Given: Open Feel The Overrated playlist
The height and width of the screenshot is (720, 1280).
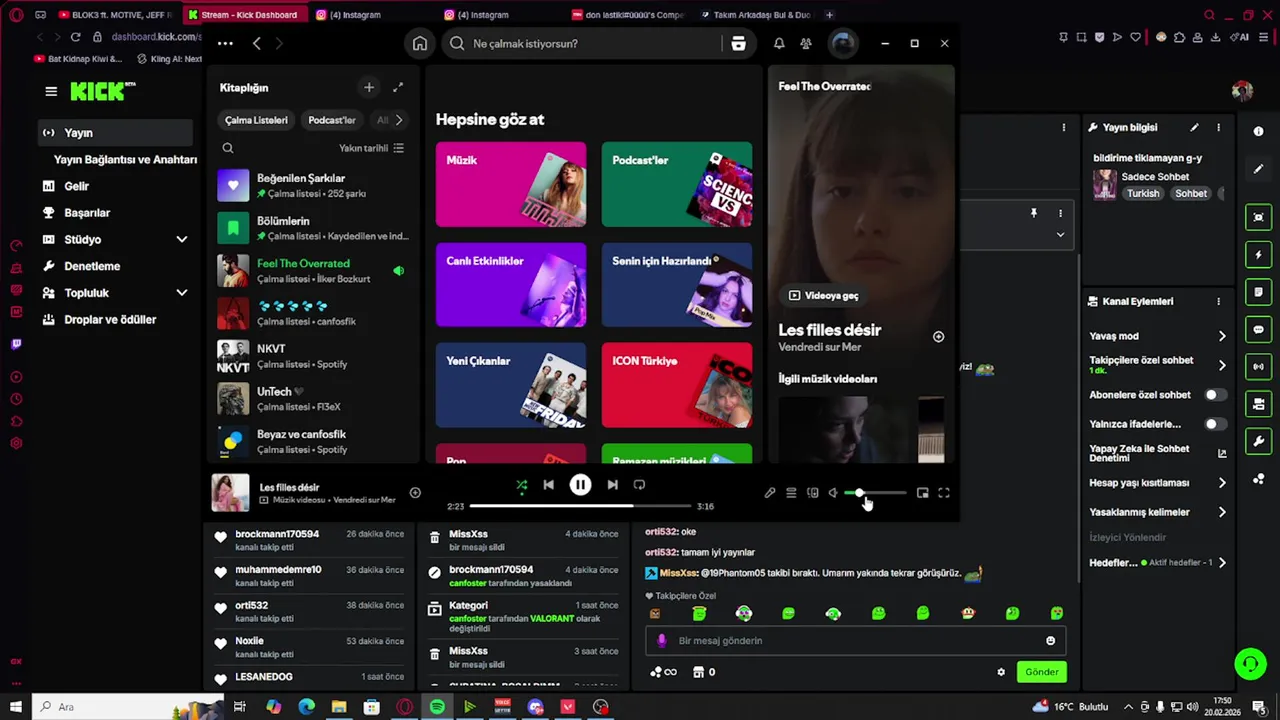Looking at the screenshot, I should pos(313,271).
